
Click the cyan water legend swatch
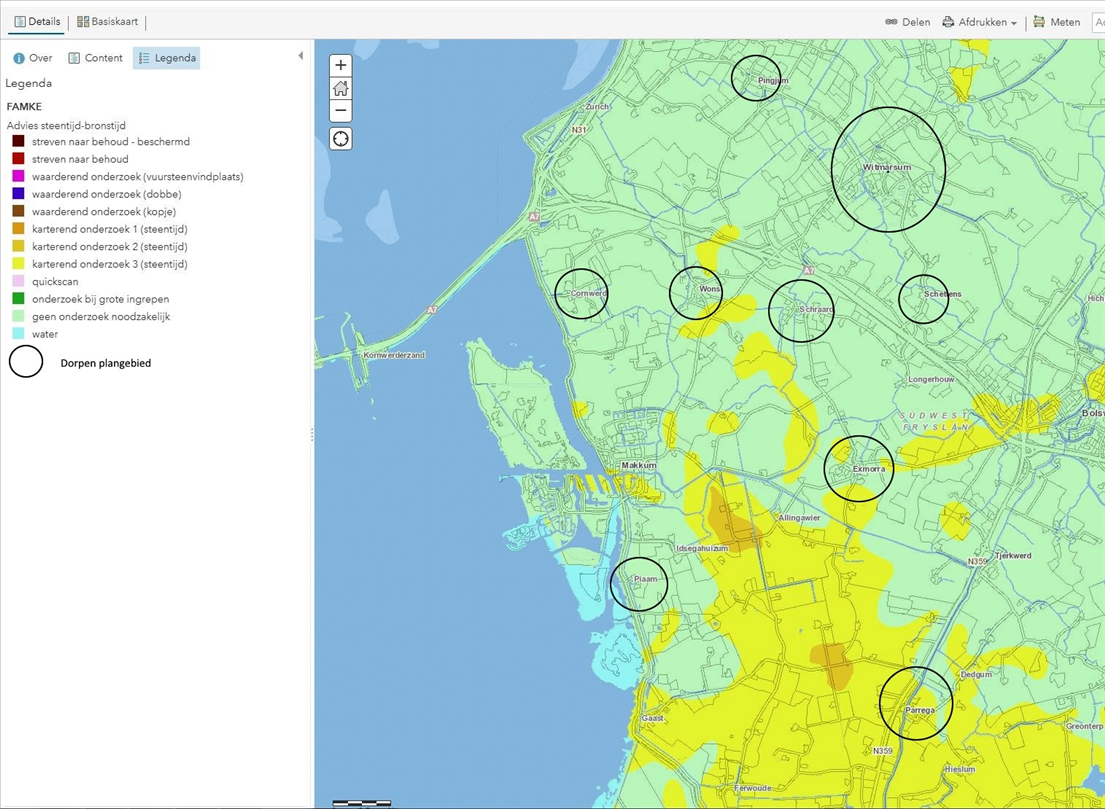(18, 334)
